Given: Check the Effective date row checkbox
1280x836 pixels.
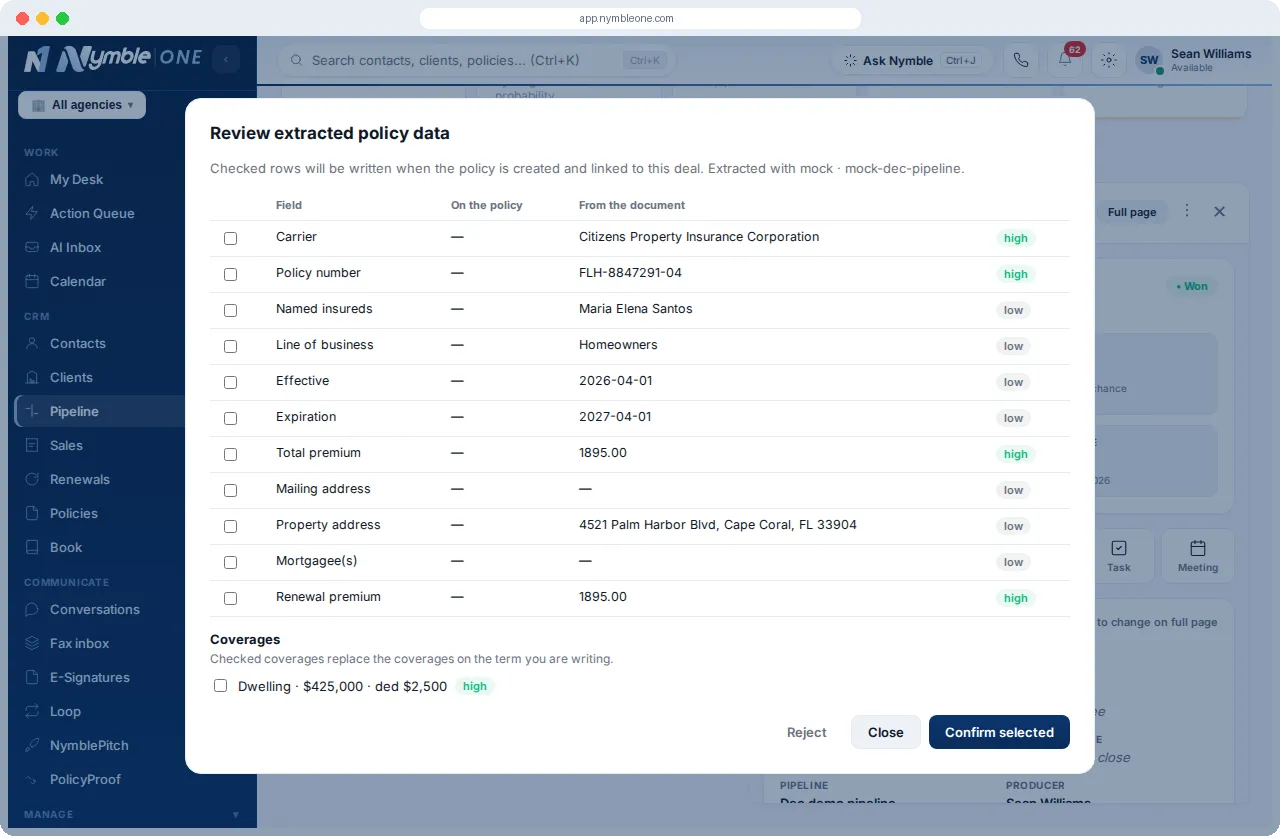Looking at the screenshot, I should [x=230, y=382].
